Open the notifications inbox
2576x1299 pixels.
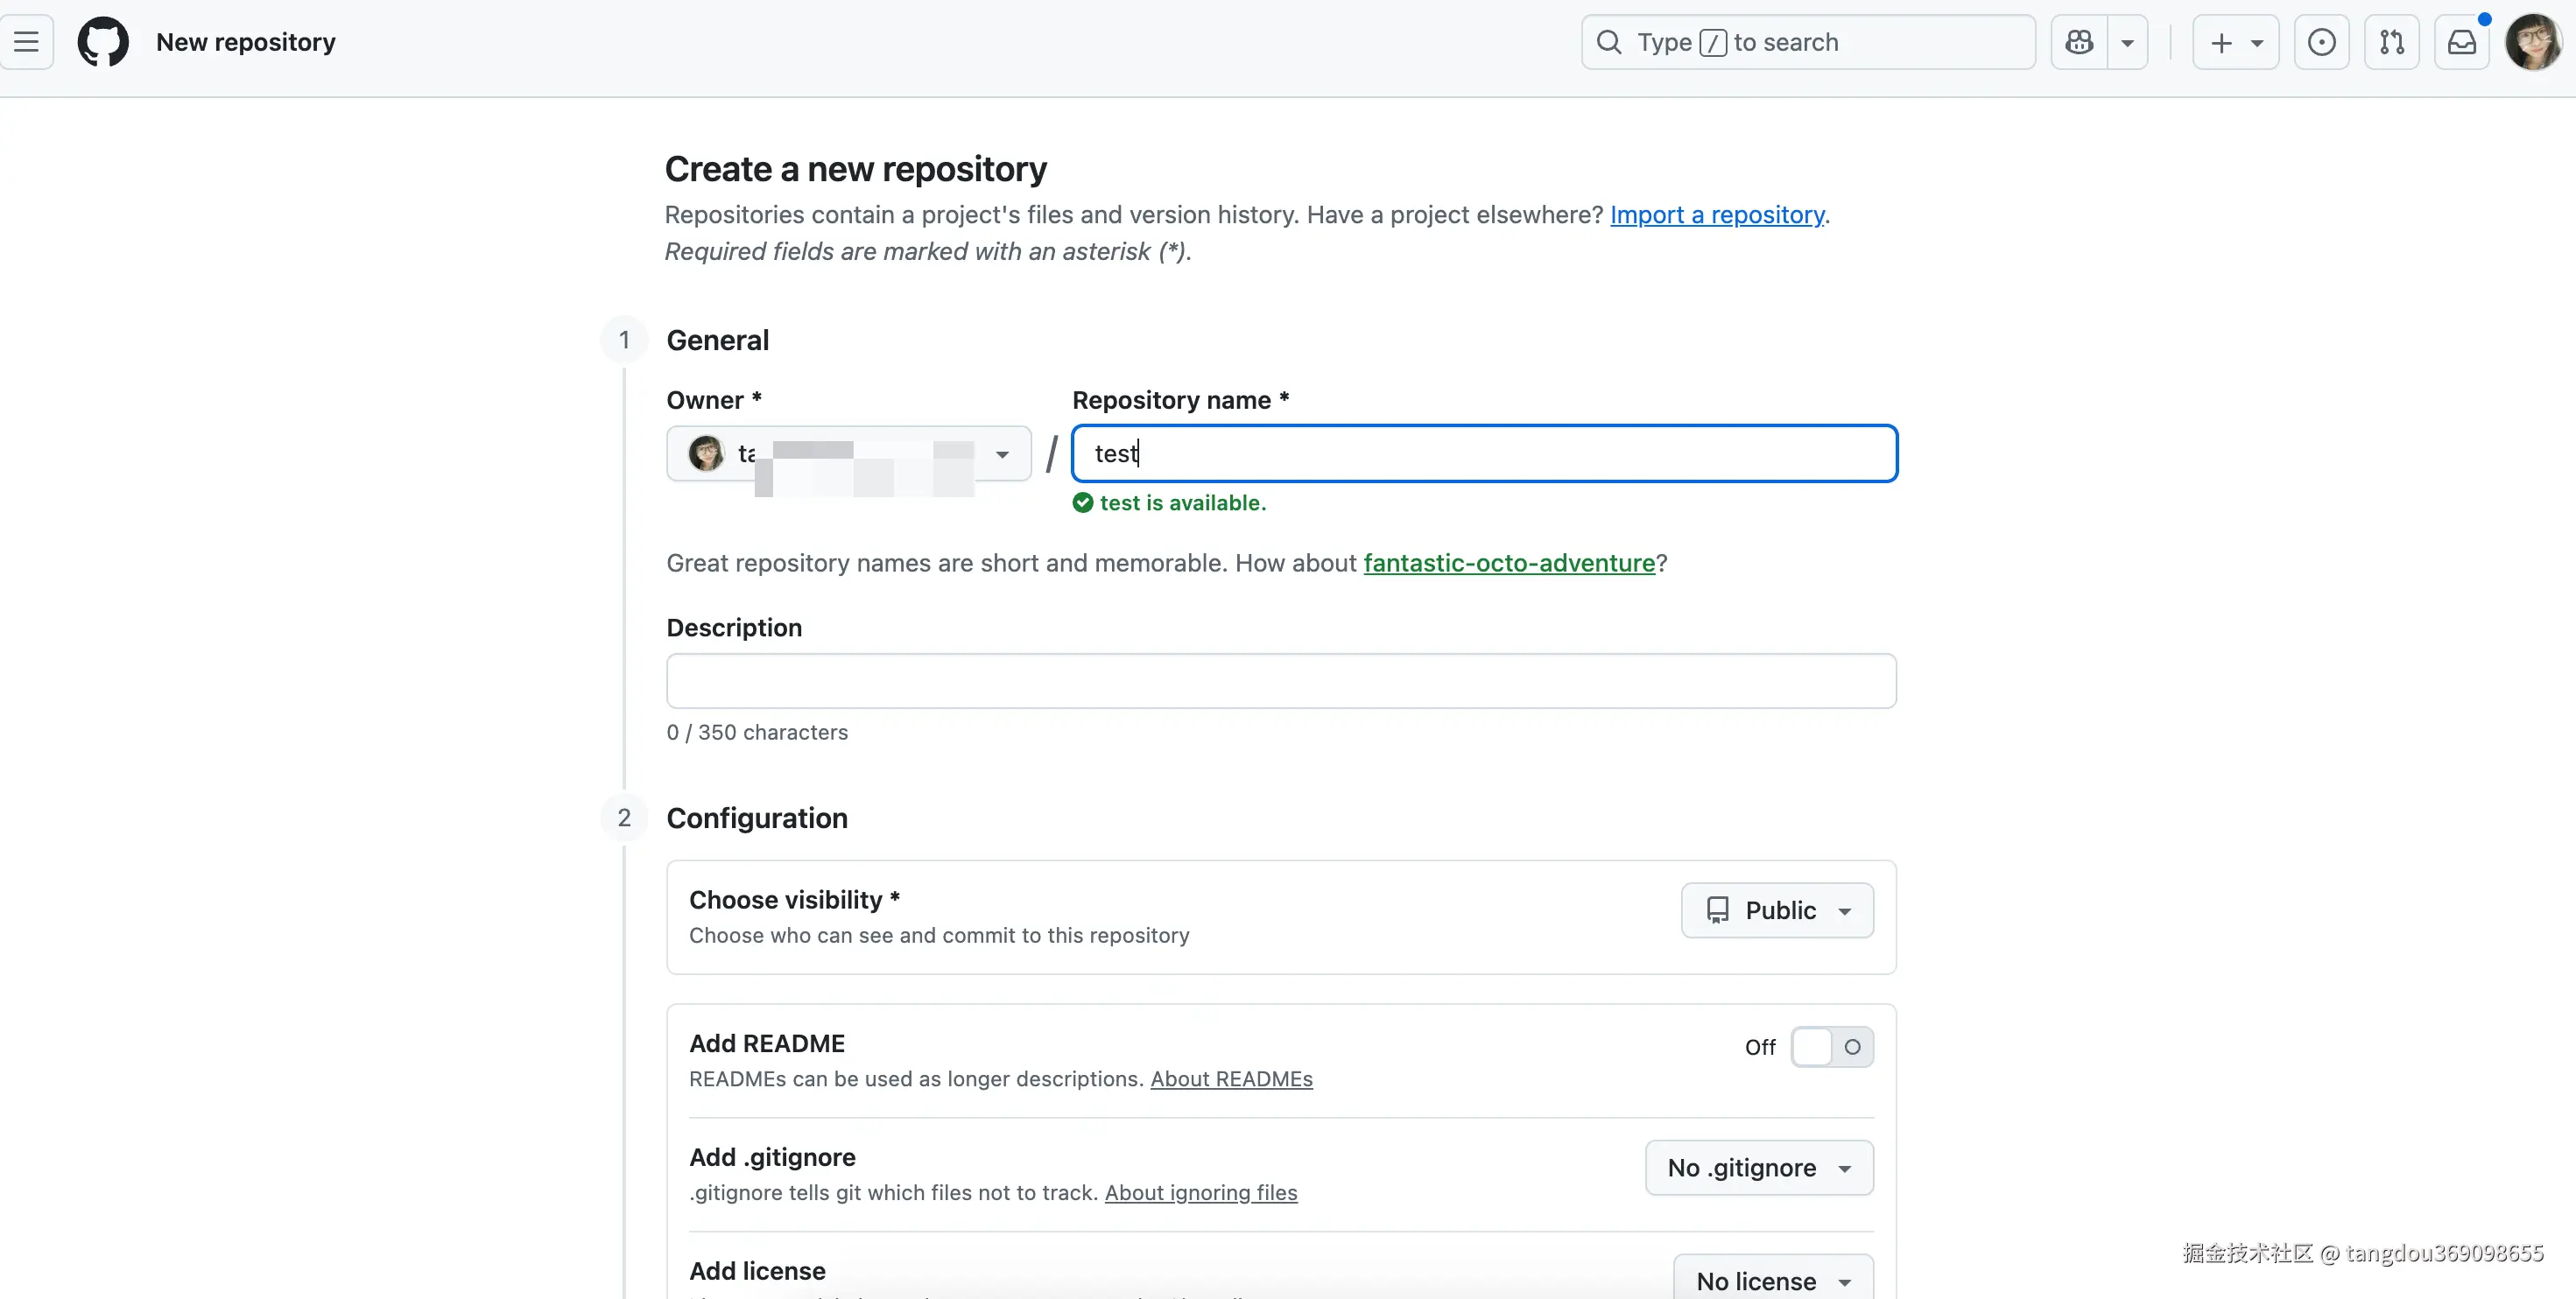click(2461, 42)
